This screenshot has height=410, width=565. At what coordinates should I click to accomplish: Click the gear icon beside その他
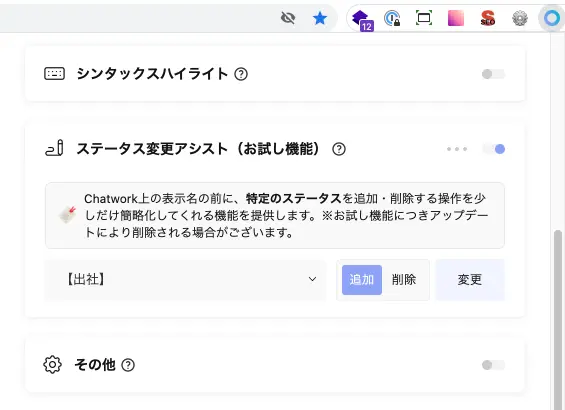(x=53, y=365)
